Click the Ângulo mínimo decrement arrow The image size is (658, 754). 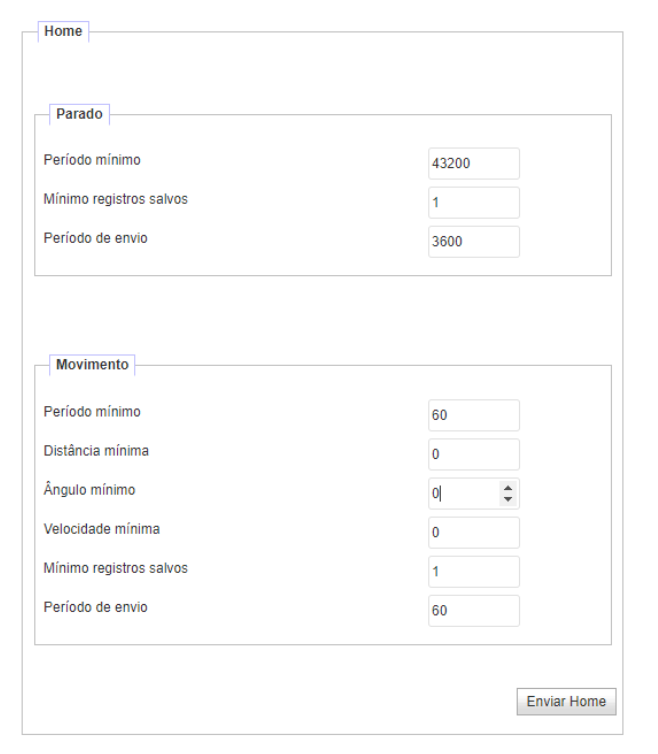tap(508, 500)
